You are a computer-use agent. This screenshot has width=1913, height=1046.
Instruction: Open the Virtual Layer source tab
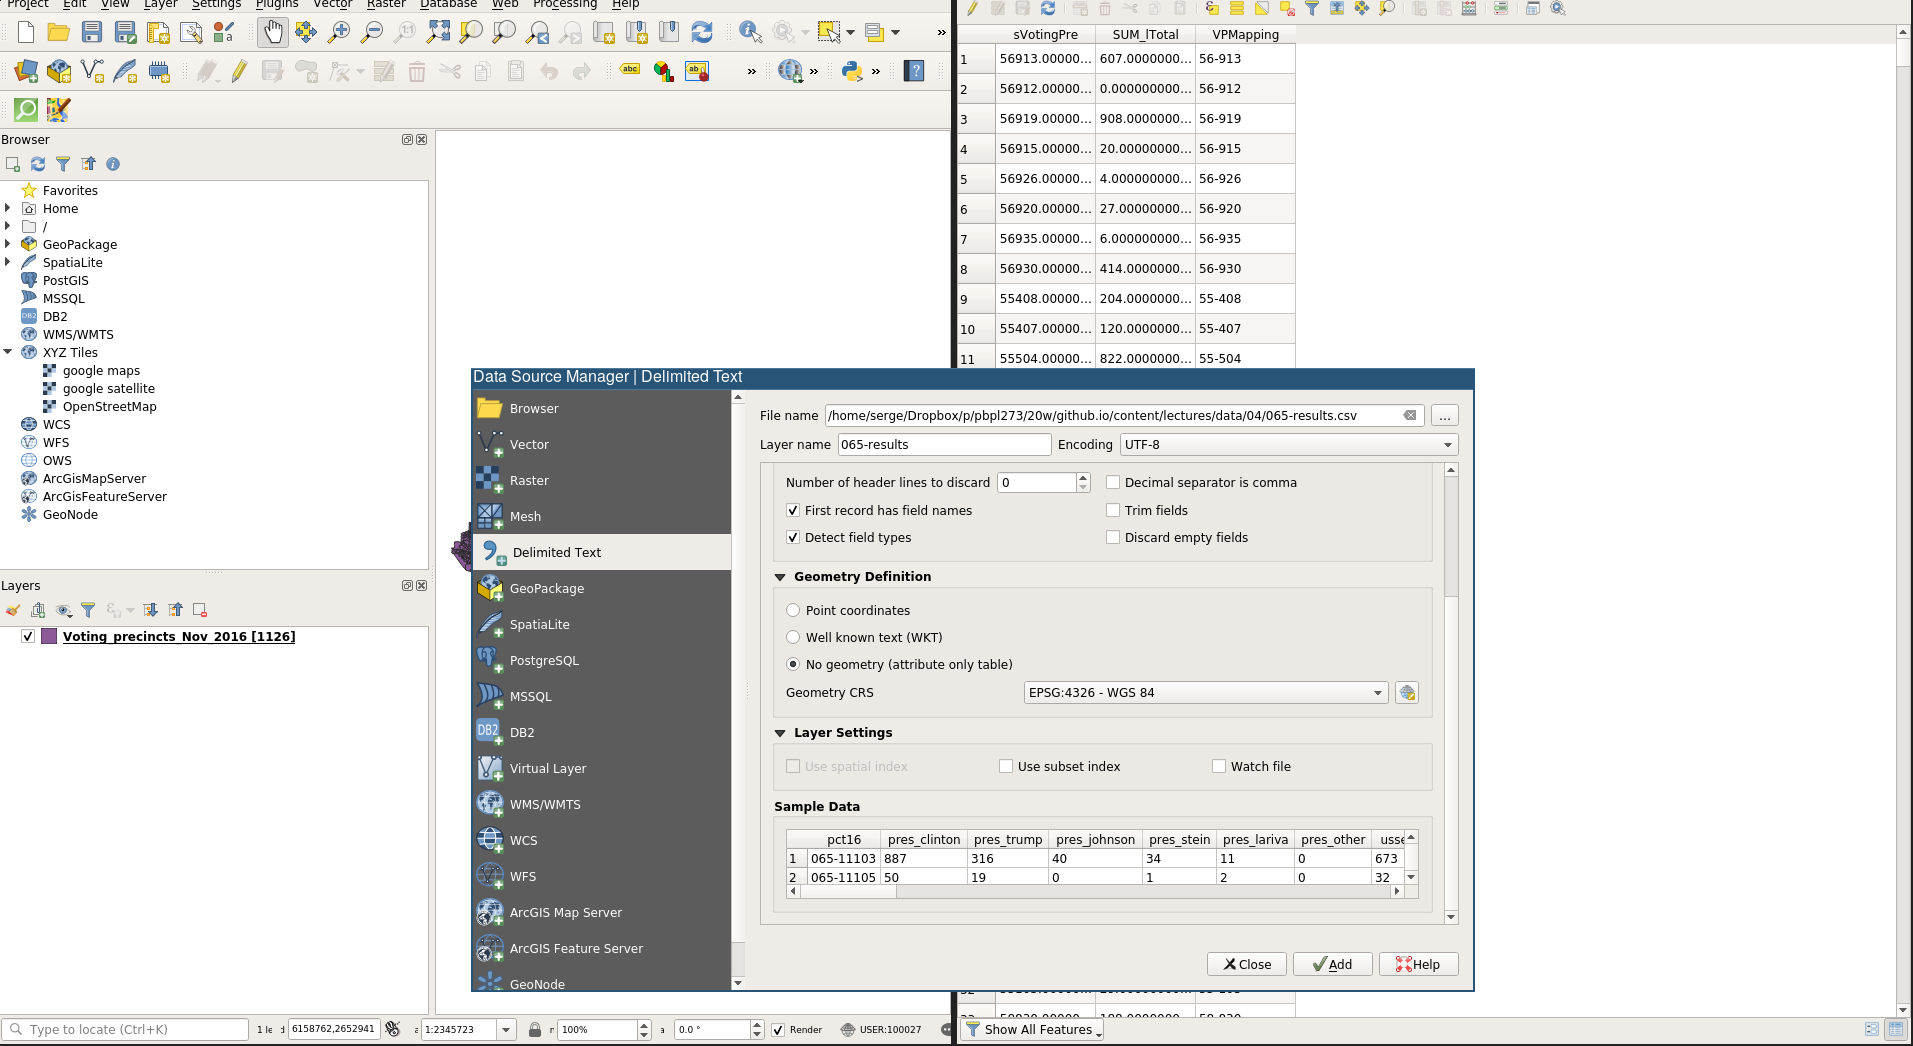[x=547, y=768]
